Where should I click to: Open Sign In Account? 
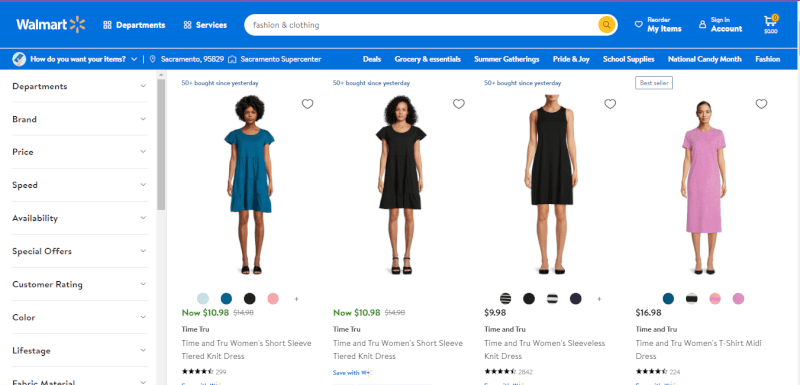[x=721, y=24]
